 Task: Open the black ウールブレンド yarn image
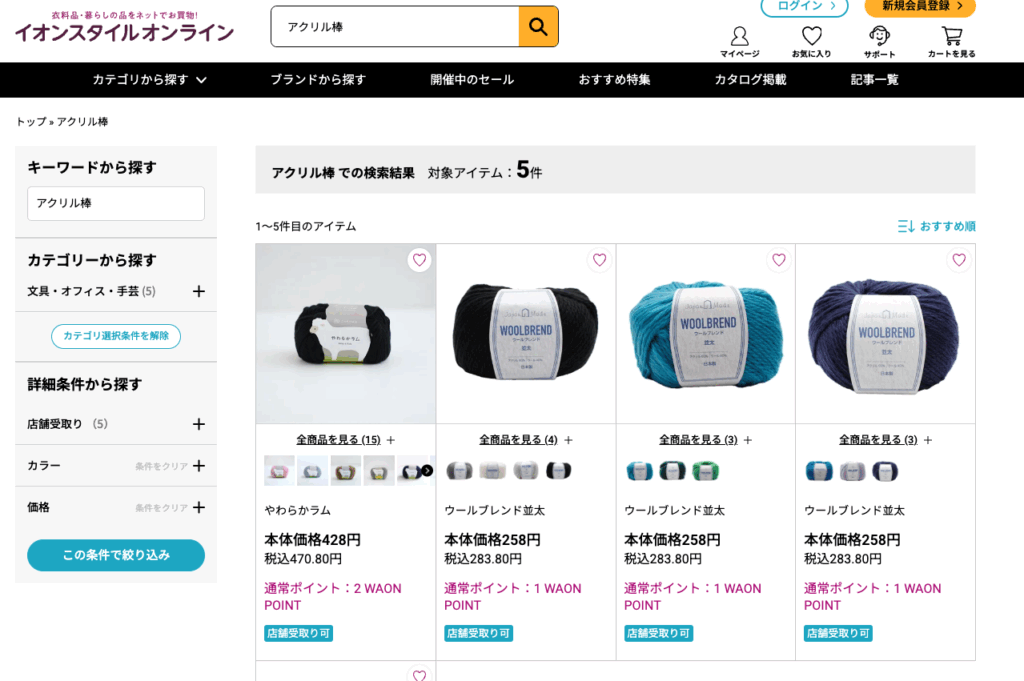coord(526,334)
